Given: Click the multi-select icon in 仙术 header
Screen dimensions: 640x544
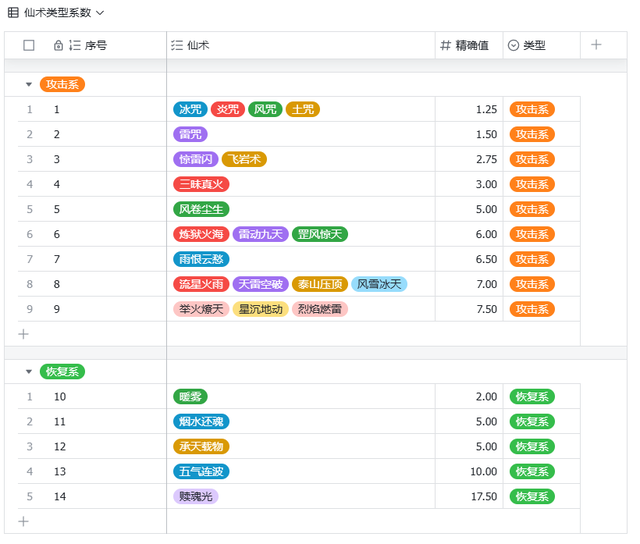Looking at the screenshot, I should [177, 45].
